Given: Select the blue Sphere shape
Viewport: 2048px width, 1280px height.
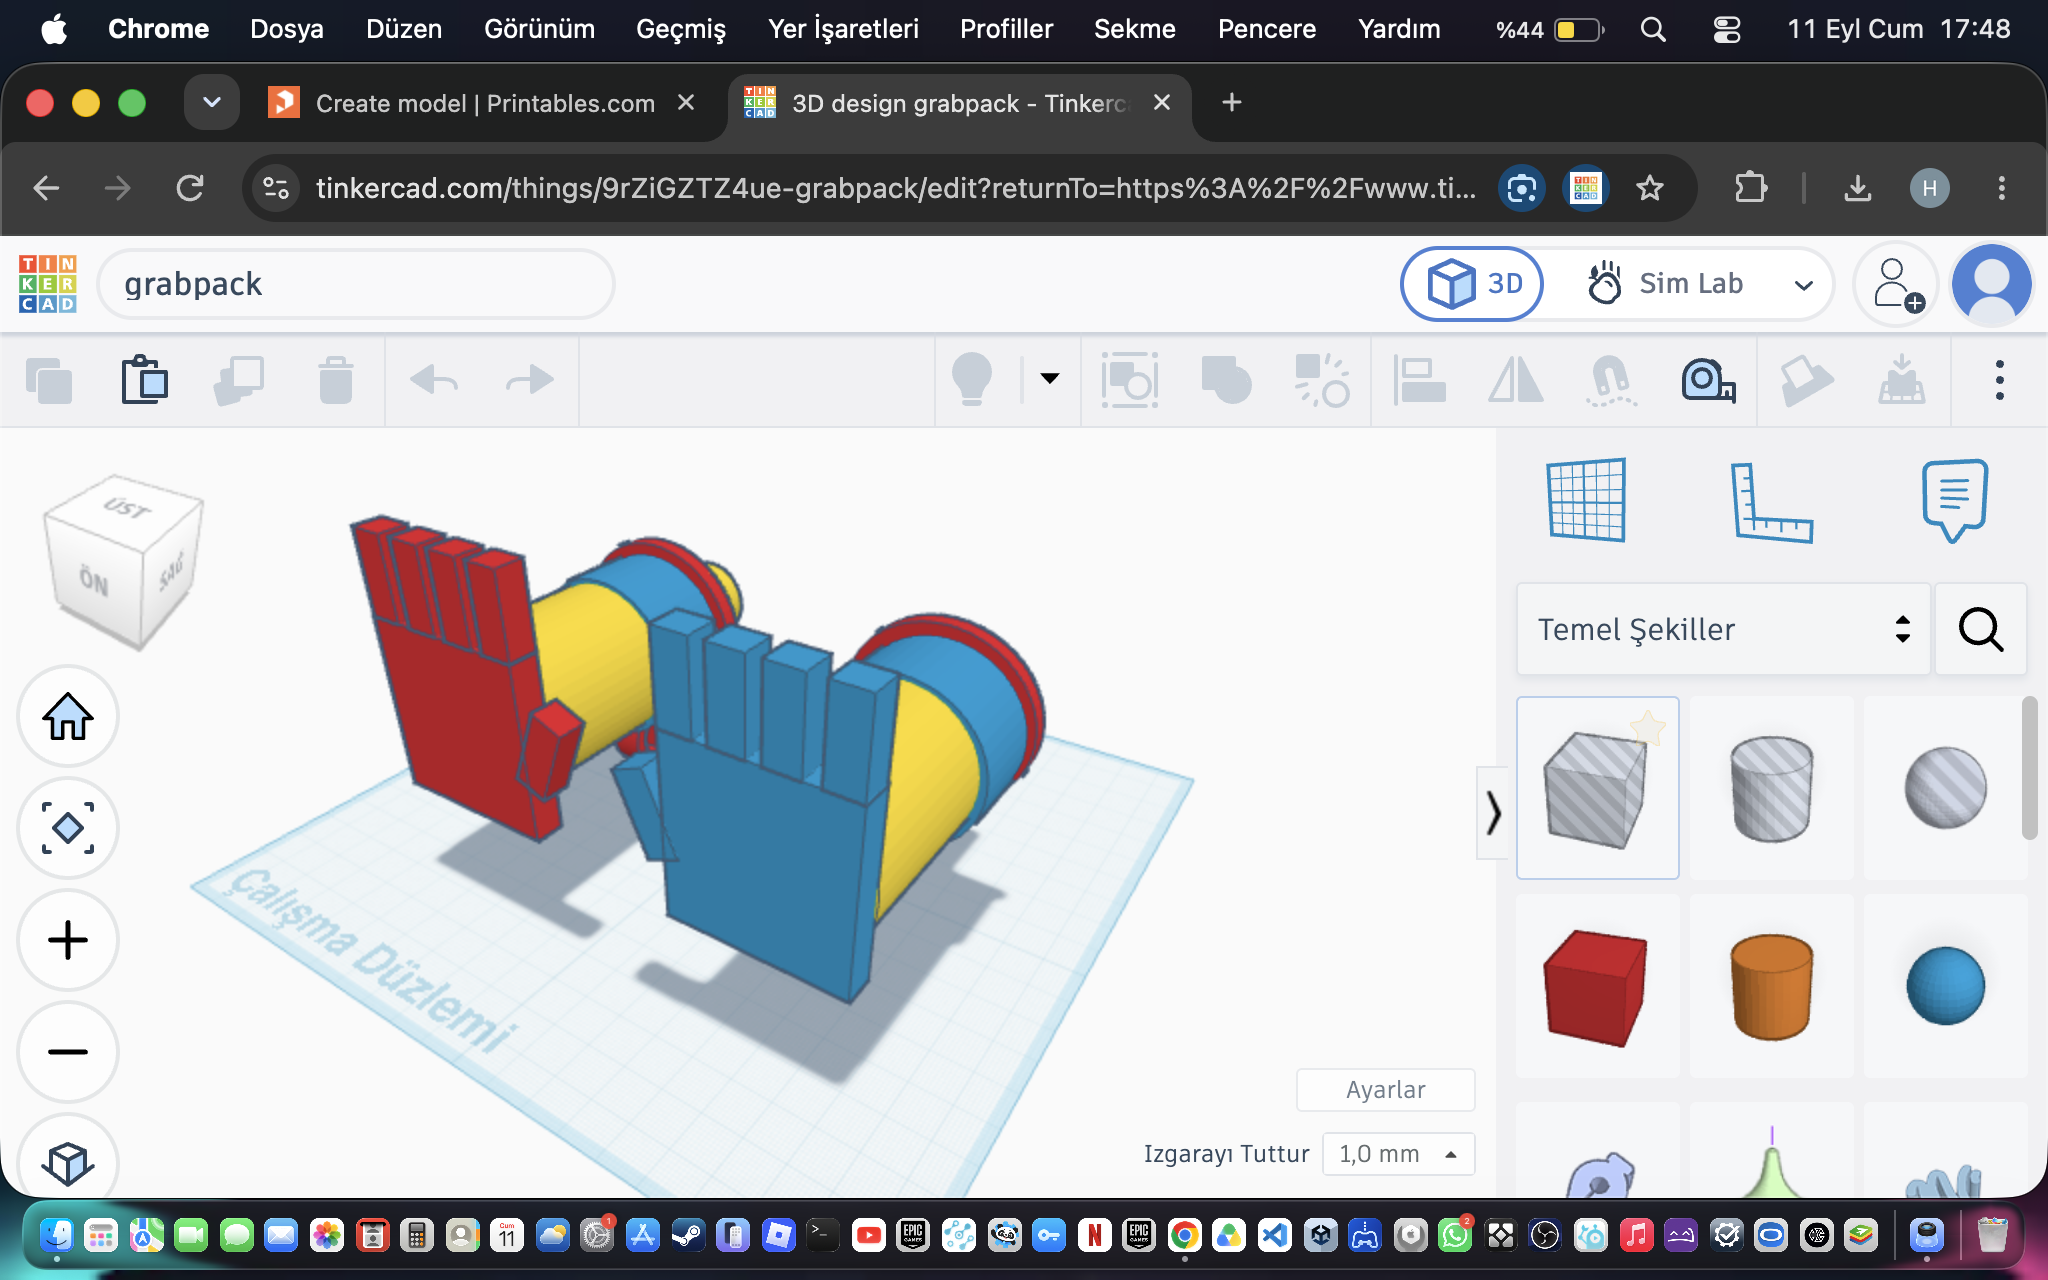Looking at the screenshot, I should tap(1945, 986).
